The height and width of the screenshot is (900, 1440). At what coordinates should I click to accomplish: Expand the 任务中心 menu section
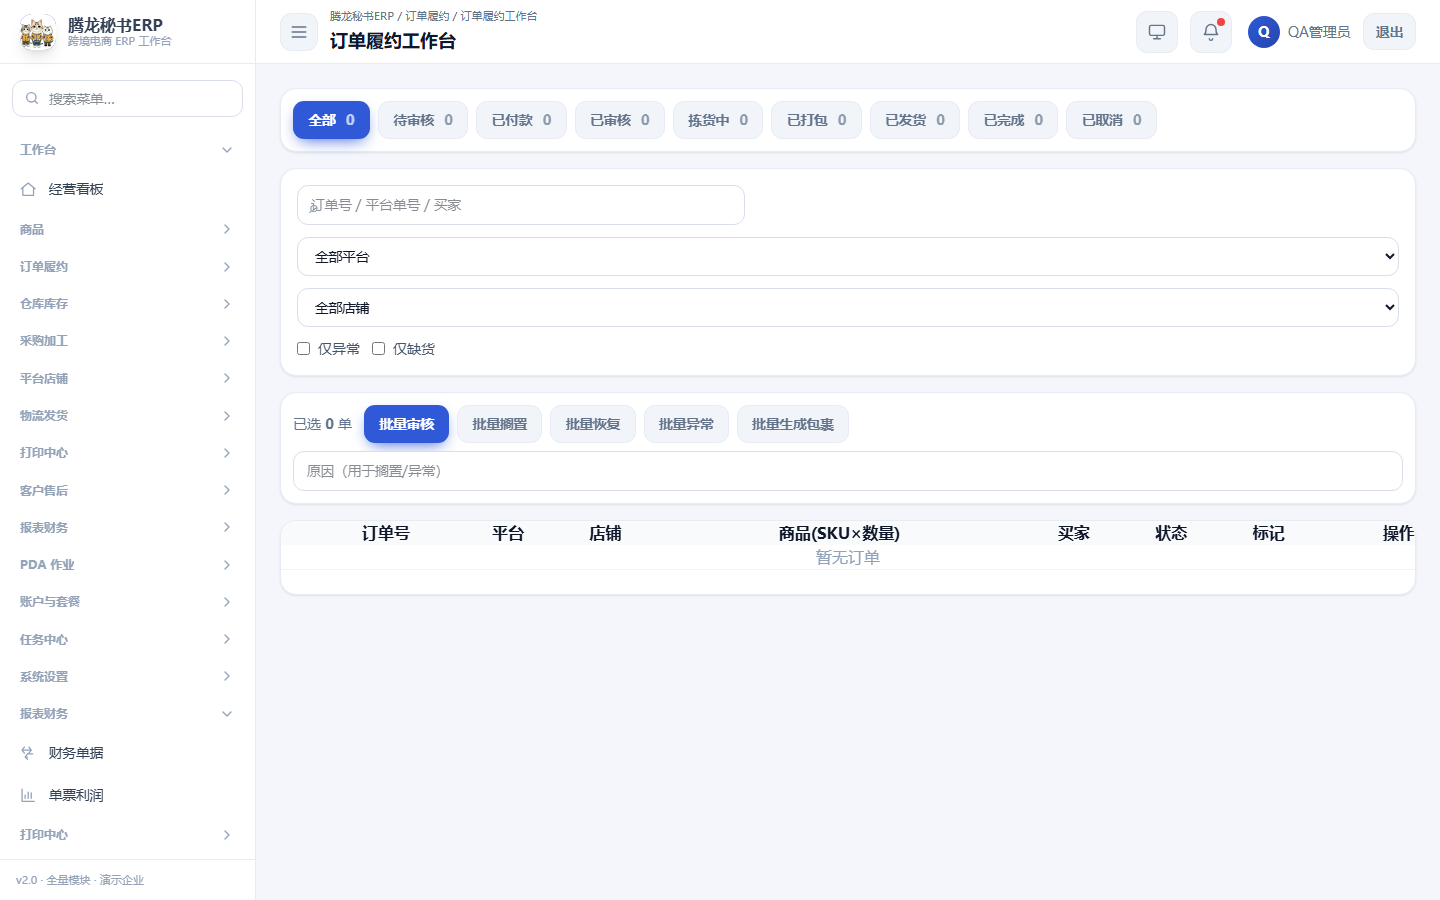[127, 639]
